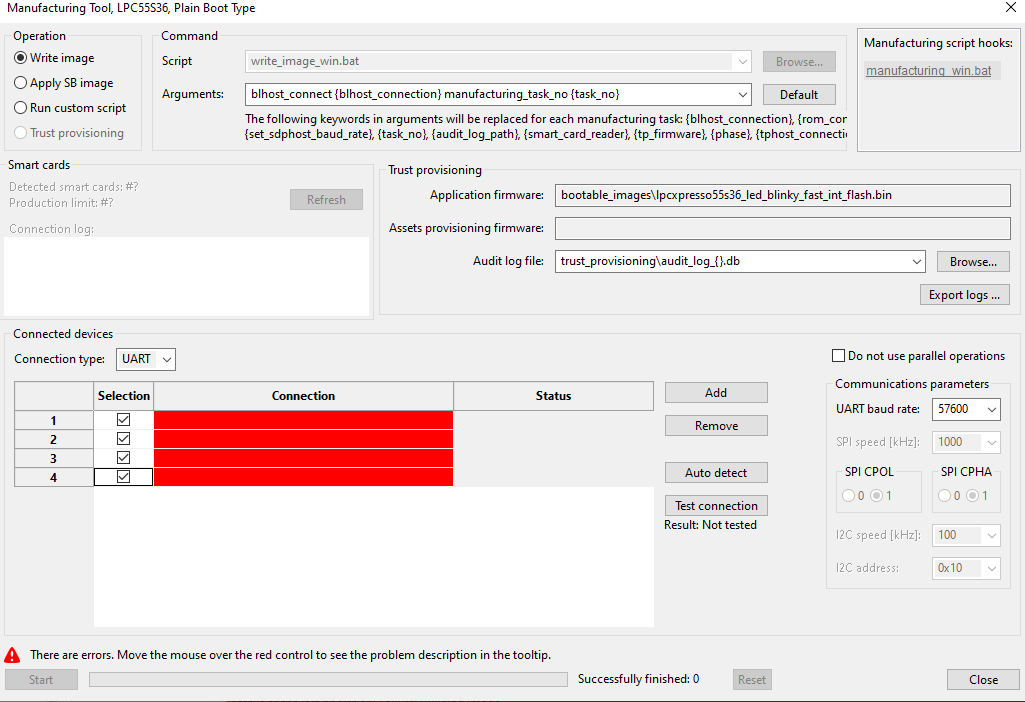The width and height of the screenshot is (1025, 702).
Task: Toggle selection checkbox for device row 3
Action: click(124, 458)
